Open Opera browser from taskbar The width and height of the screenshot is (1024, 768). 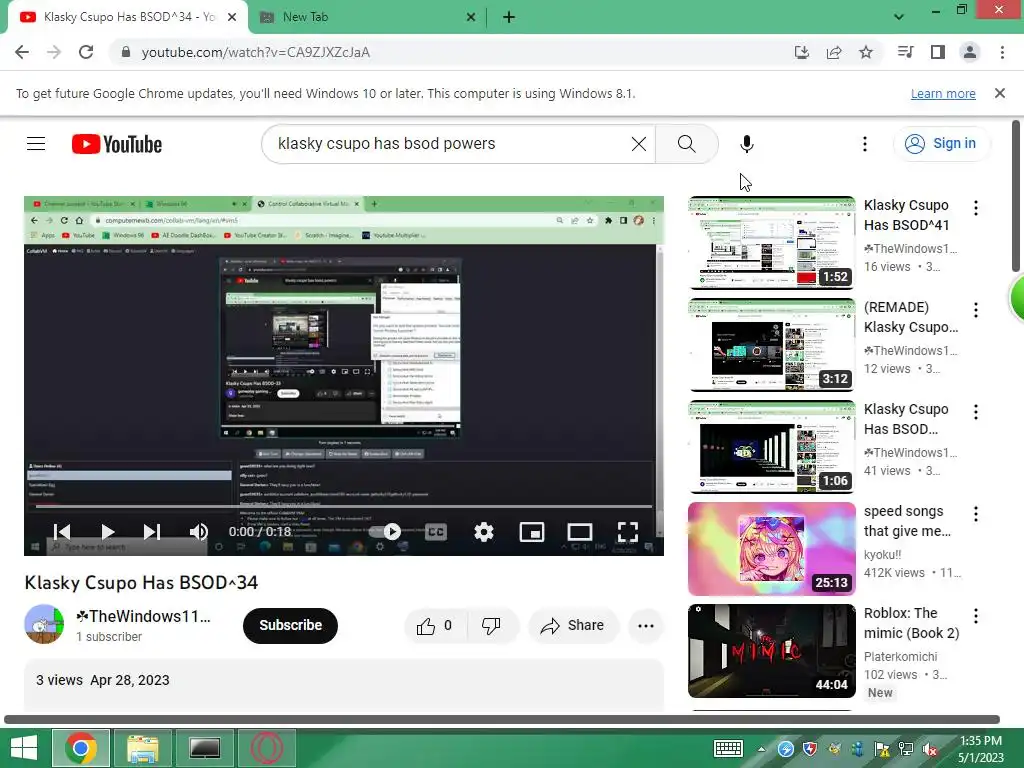click(266, 748)
